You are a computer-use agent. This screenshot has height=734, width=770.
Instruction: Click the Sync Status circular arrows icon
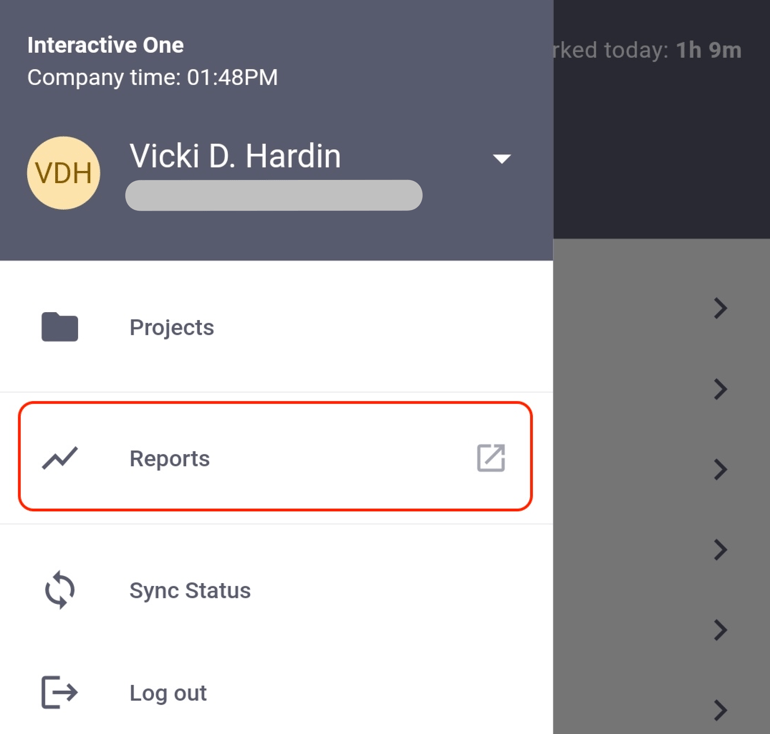[60, 590]
